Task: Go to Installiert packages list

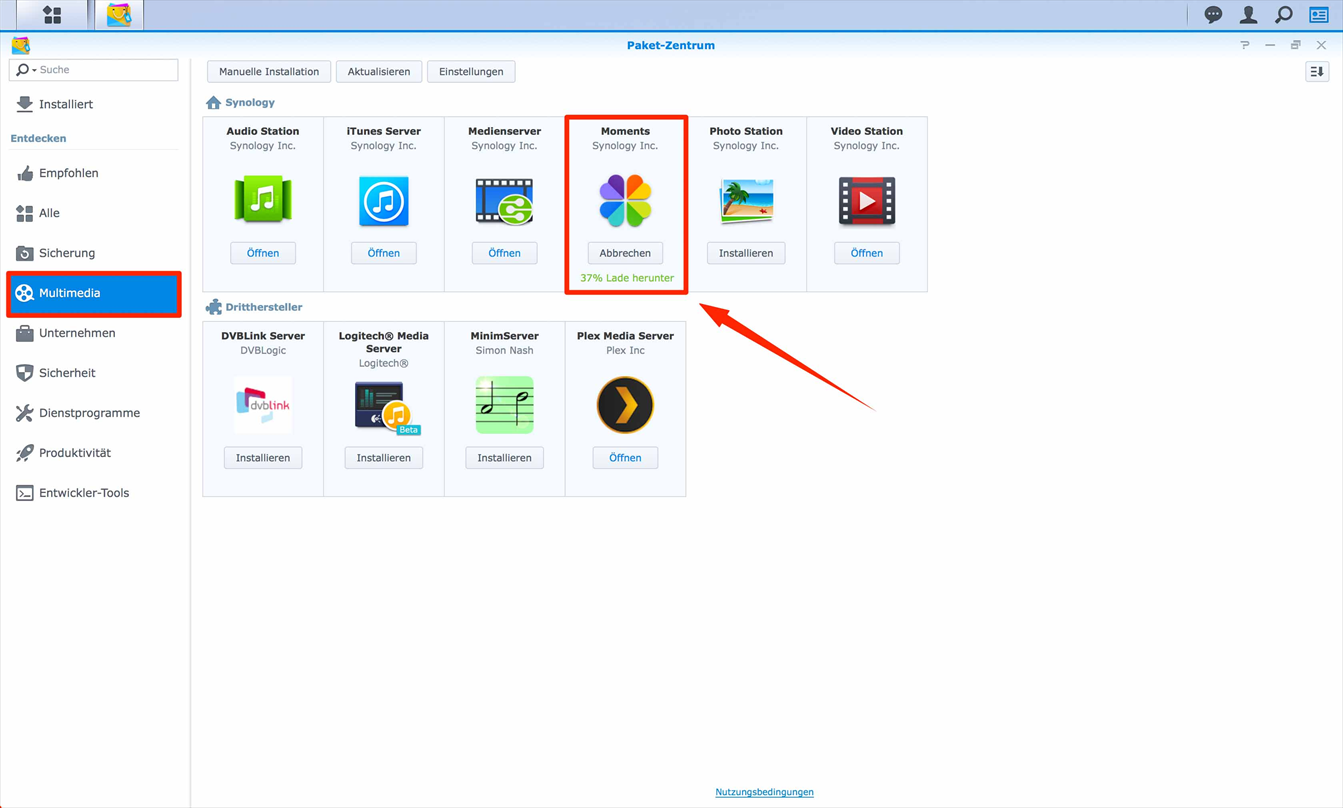Action: (x=94, y=104)
